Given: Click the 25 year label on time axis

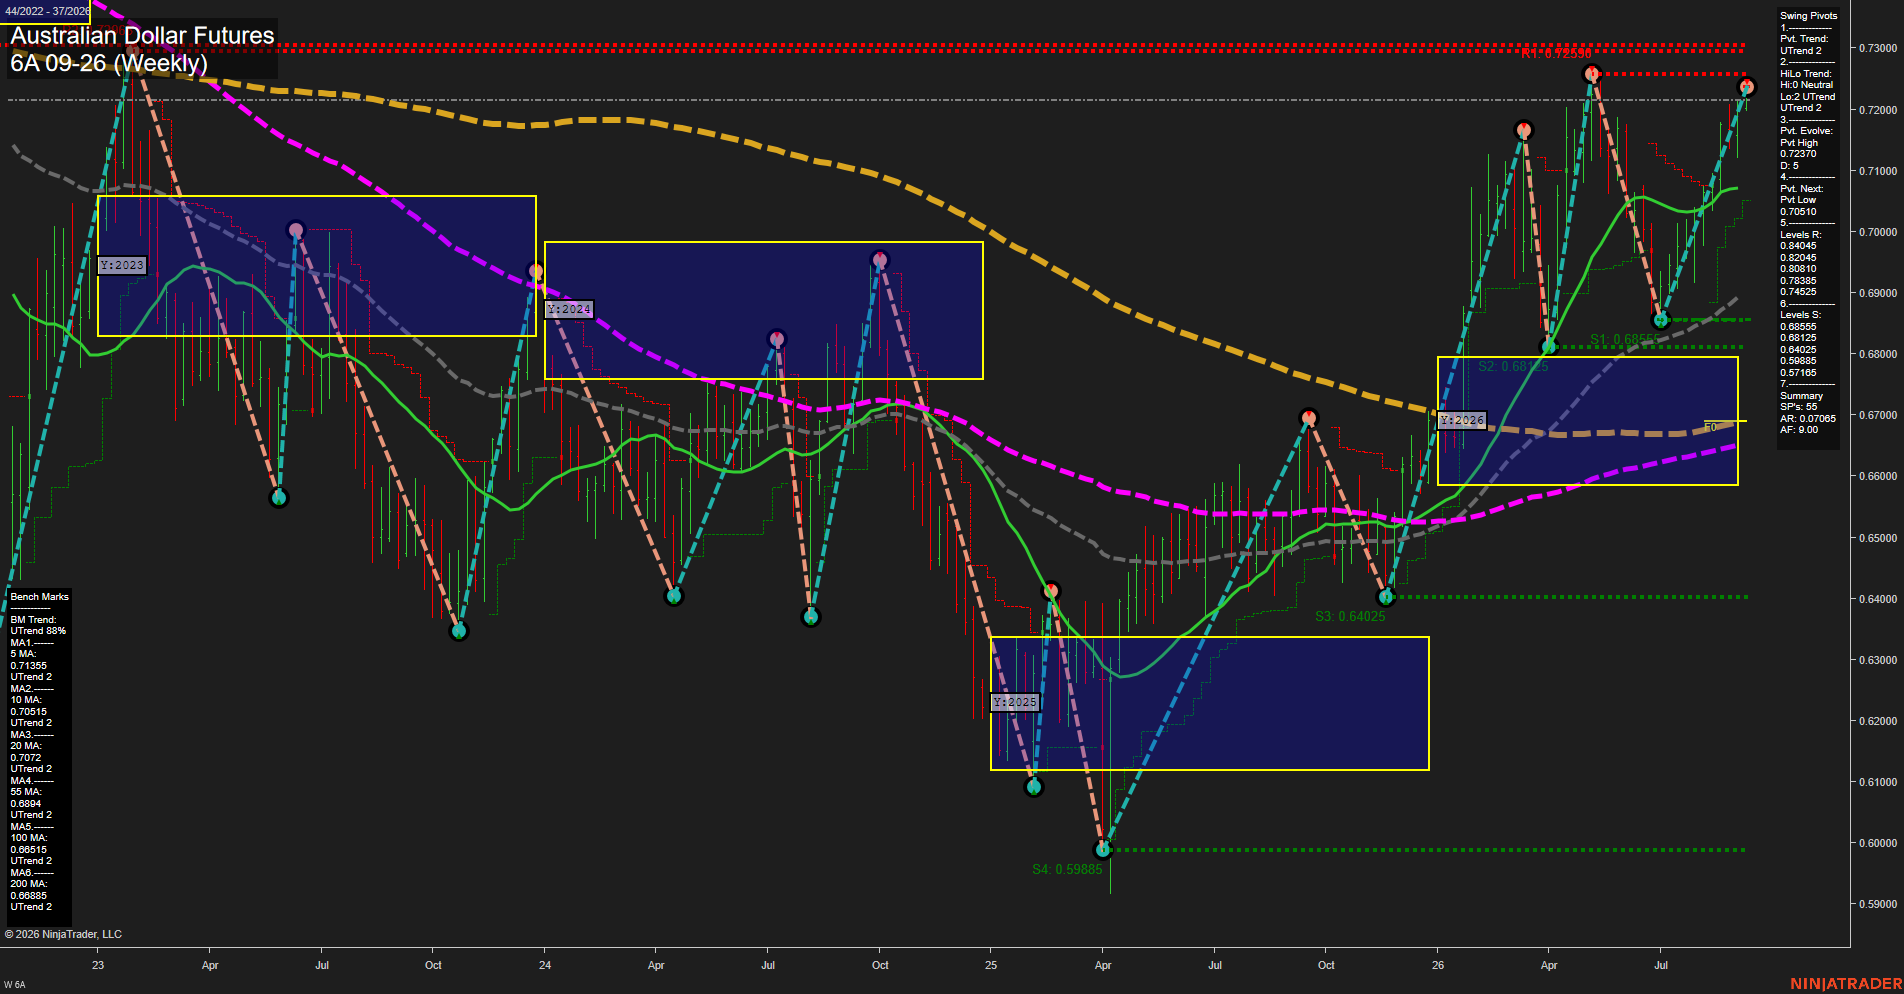Looking at the screenshot, I should click(991, 965).
